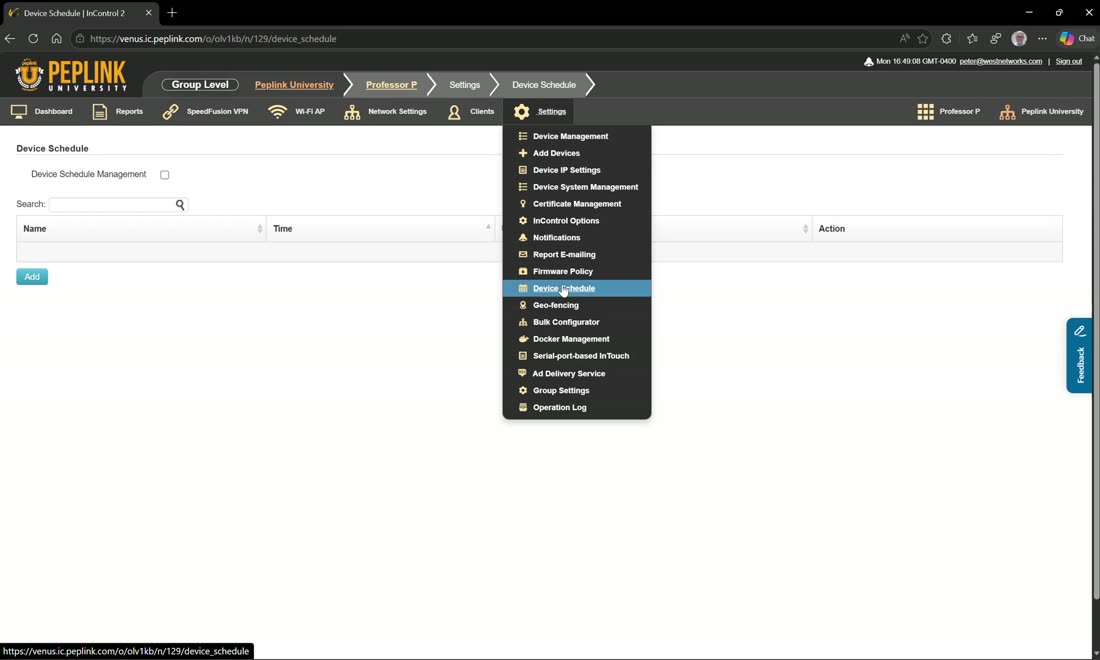Click the Reports document icon
The width and height of the screenshot is (1100, 660).
click(x=100, y=112)
